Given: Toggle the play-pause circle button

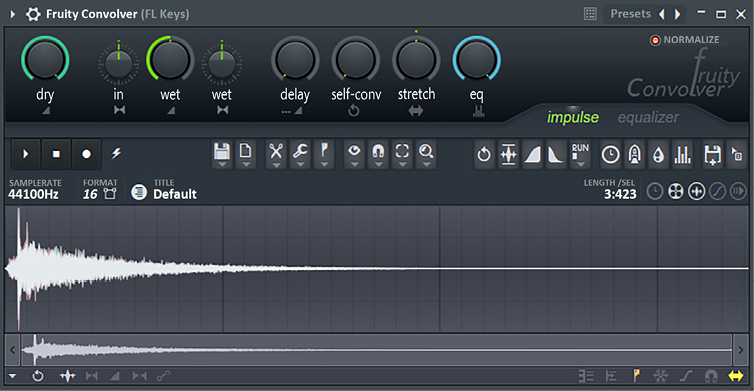Looking at the screenshot, I should (738, 191).
